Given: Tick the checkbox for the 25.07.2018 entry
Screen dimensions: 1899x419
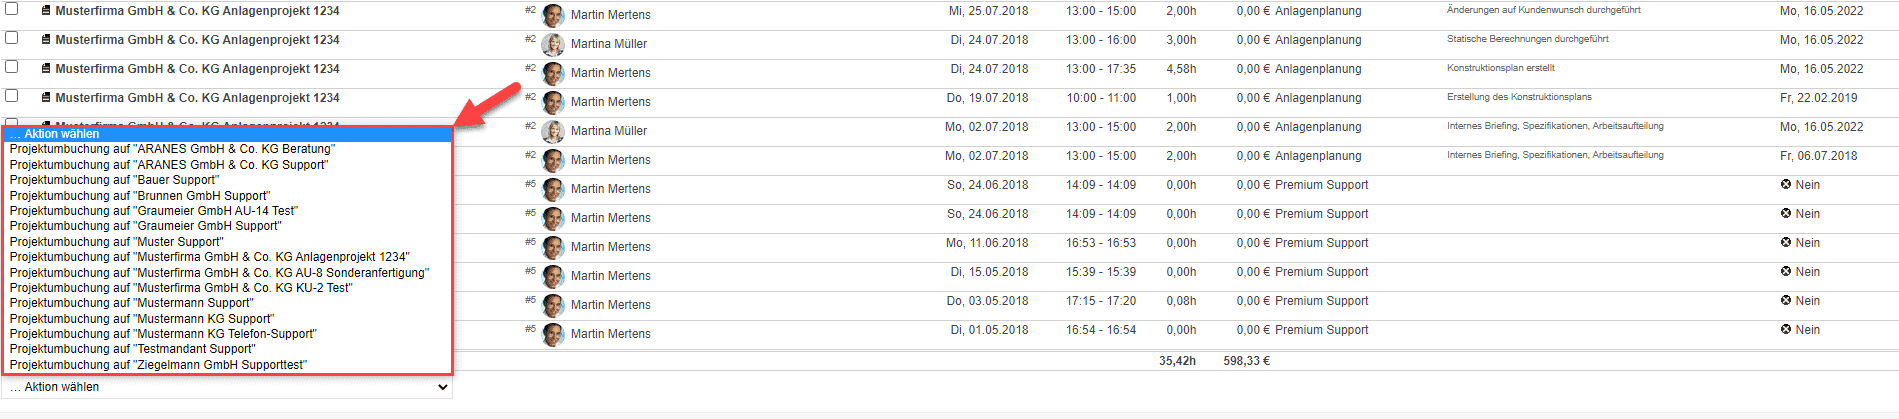Looking at the screenshot, I should click(12, 9).
